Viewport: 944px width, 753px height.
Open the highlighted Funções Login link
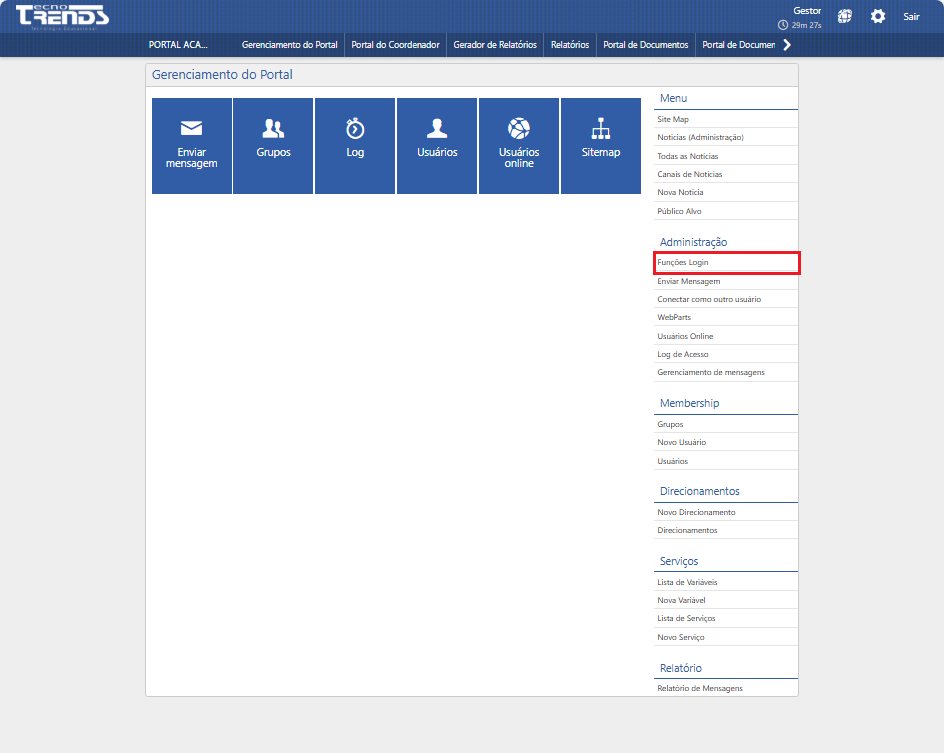[683, 262]
